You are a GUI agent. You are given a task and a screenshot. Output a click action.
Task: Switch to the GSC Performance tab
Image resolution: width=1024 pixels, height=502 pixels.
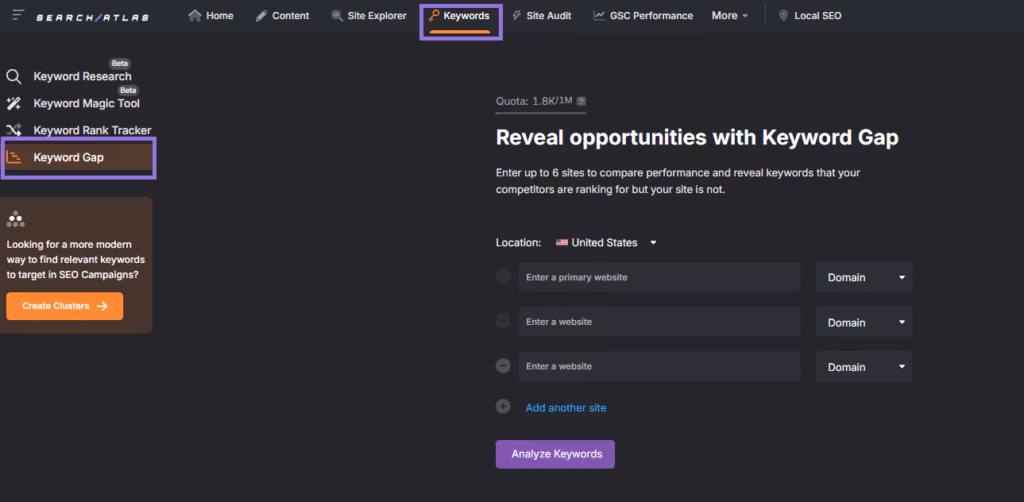pyautogui.click(x=642, y=16)
